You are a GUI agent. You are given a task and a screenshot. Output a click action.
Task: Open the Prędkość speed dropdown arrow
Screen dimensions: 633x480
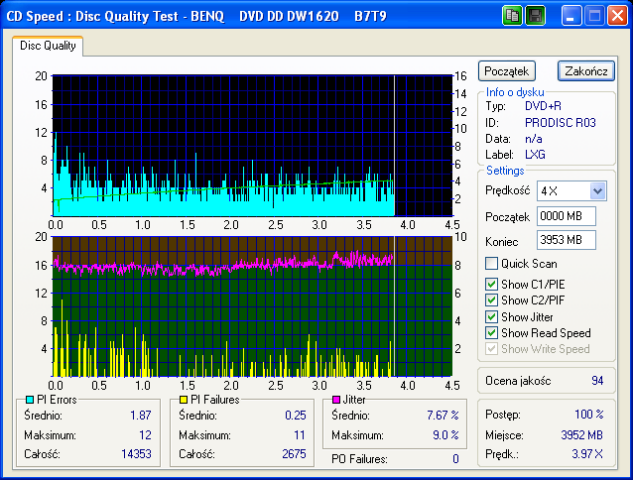click(597, 191)
